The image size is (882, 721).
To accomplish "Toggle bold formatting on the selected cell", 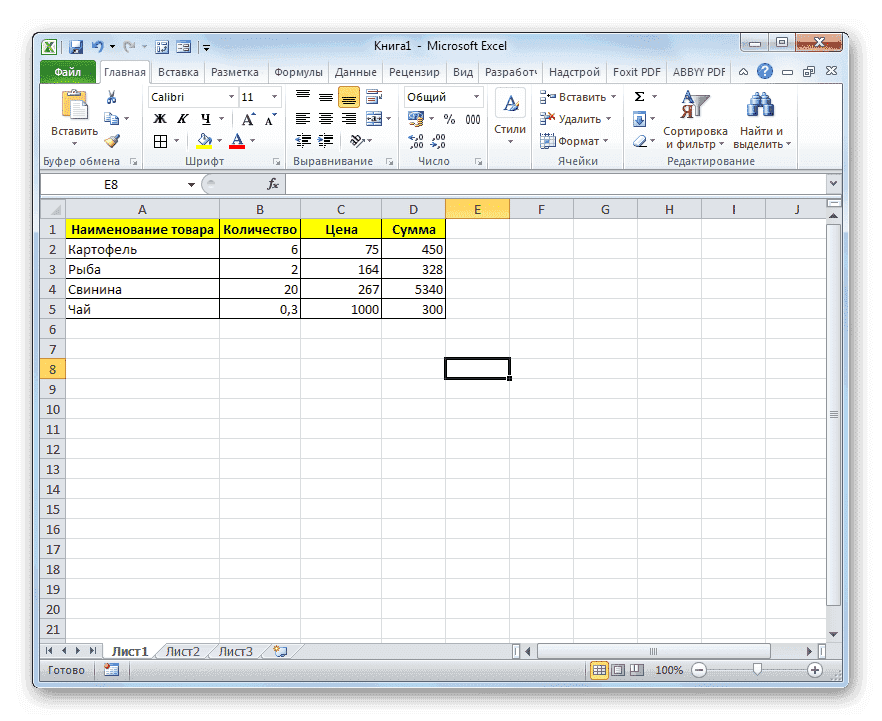I will [x=159, y=117].
